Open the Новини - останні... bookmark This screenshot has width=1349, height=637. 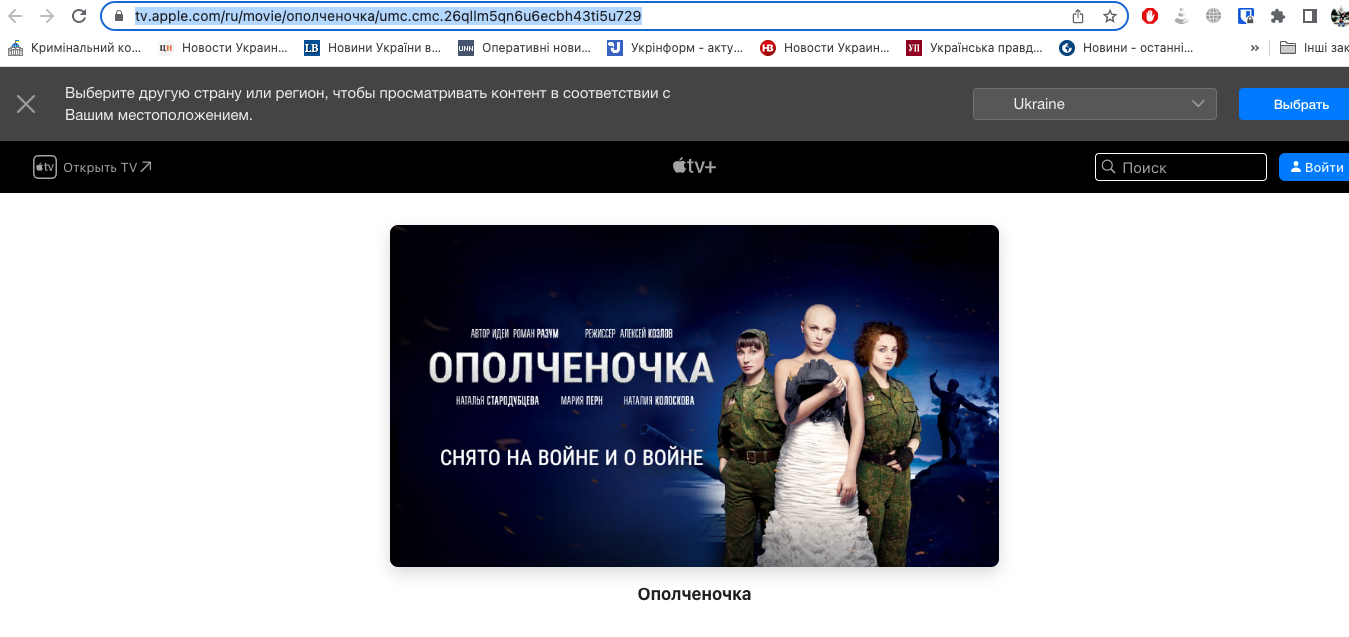pyautogui.click(x=1126, y=47)
